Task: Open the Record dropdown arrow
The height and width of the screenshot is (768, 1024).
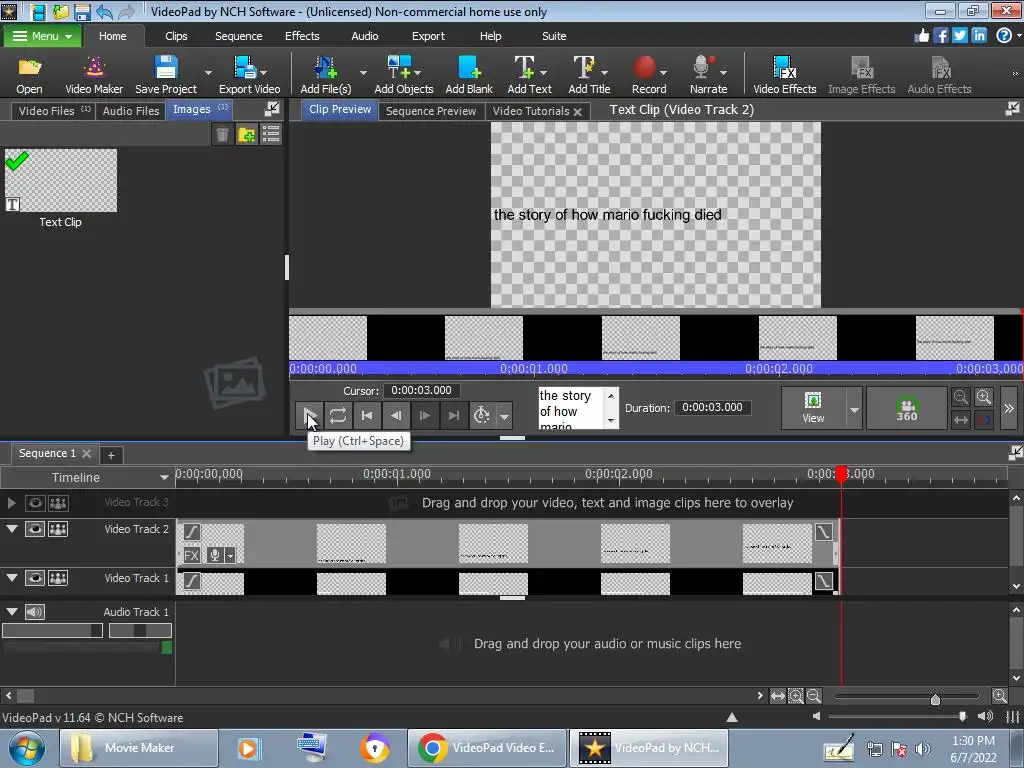Action: [x=664, y=72]
